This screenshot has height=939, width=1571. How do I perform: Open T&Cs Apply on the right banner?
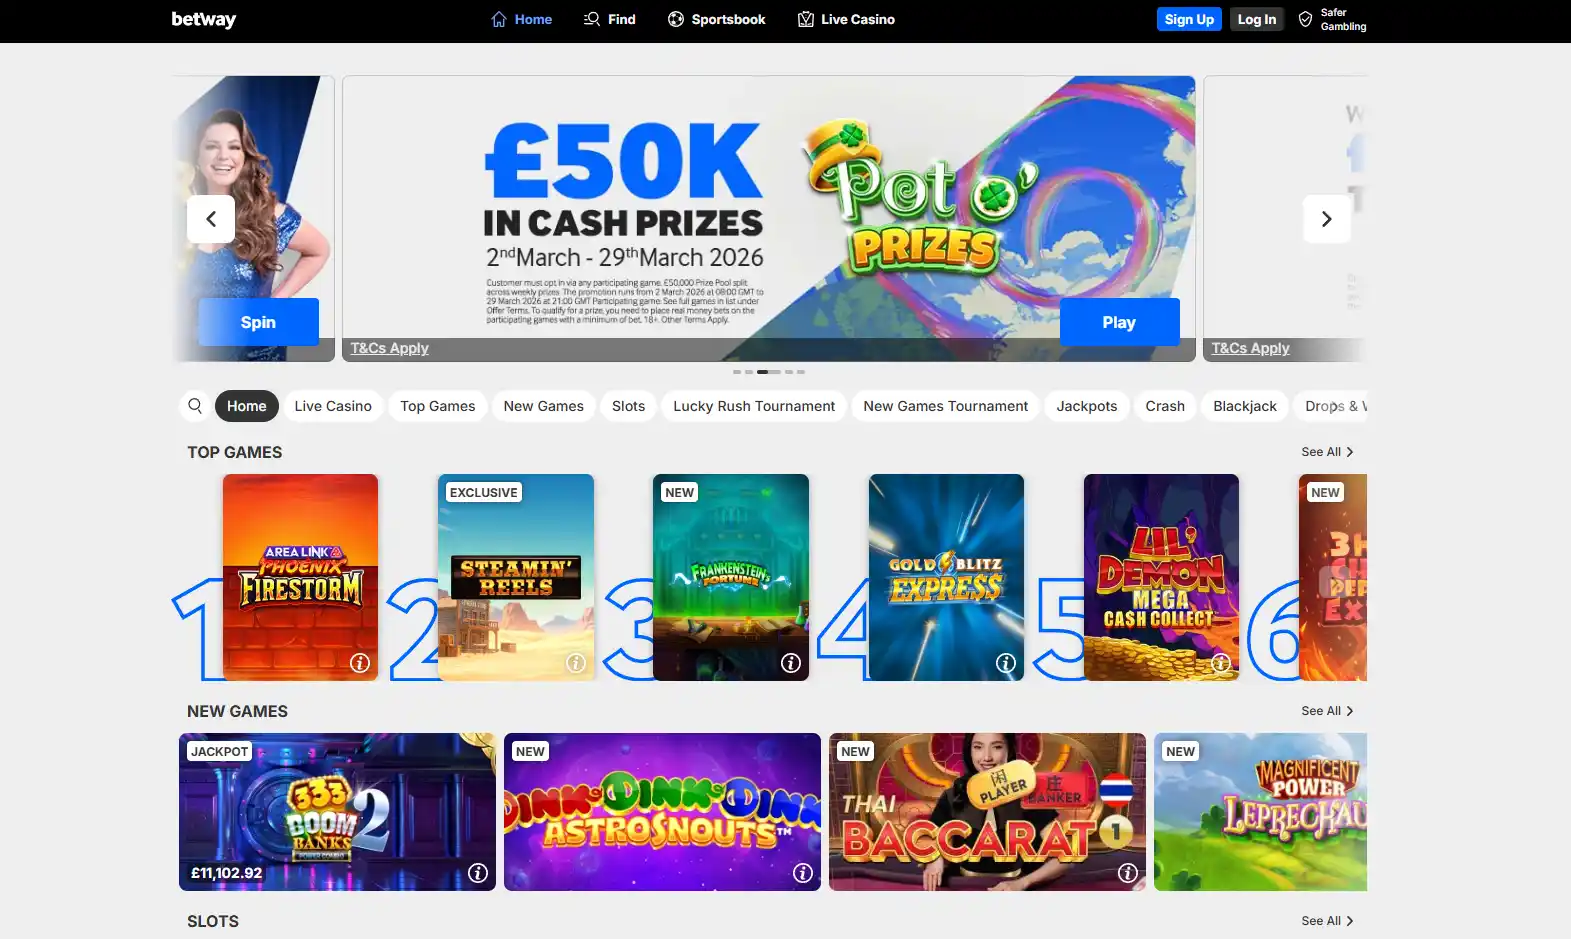click(1251, 348)
